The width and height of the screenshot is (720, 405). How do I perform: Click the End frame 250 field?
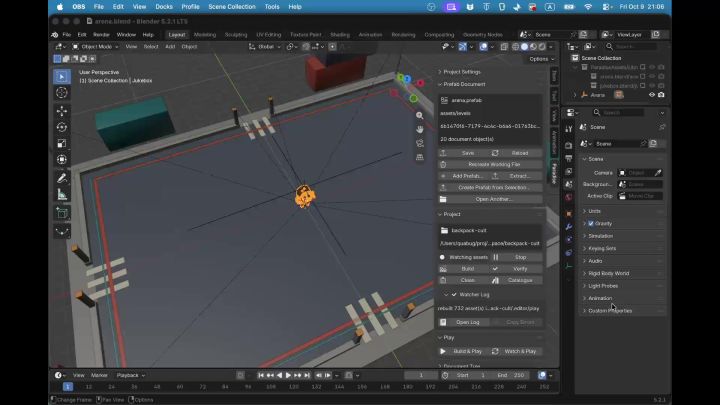pyautogui.click(x=511, y=376)
